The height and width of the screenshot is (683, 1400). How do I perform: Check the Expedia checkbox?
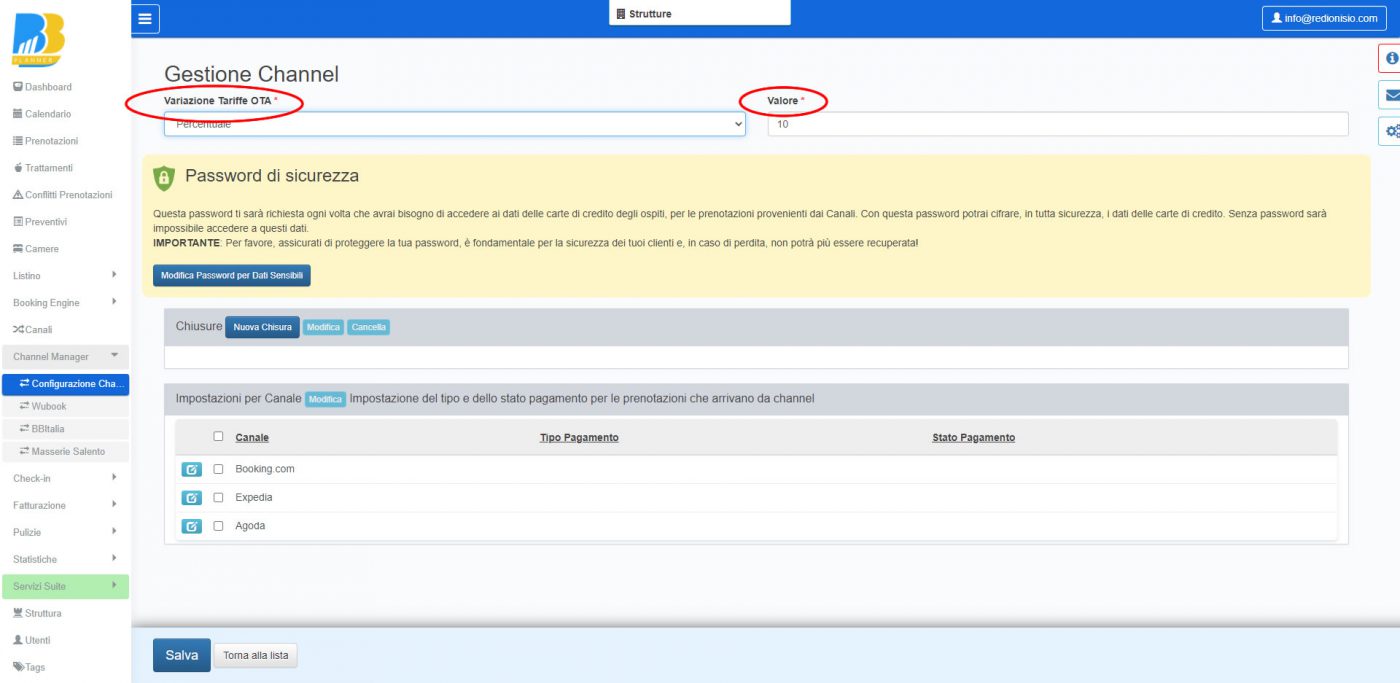[218, 498]
